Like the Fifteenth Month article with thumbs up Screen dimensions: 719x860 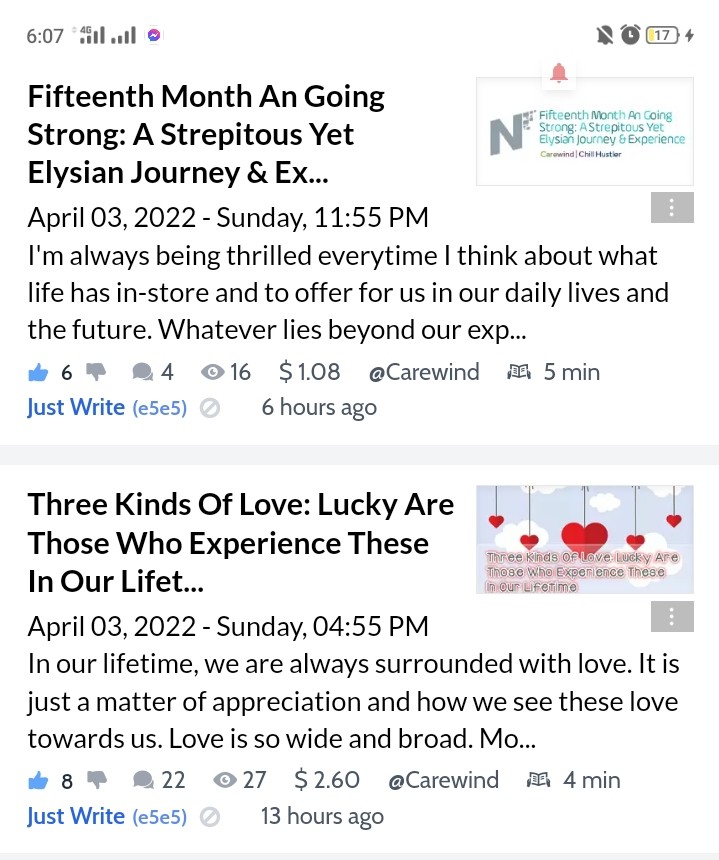38,373
